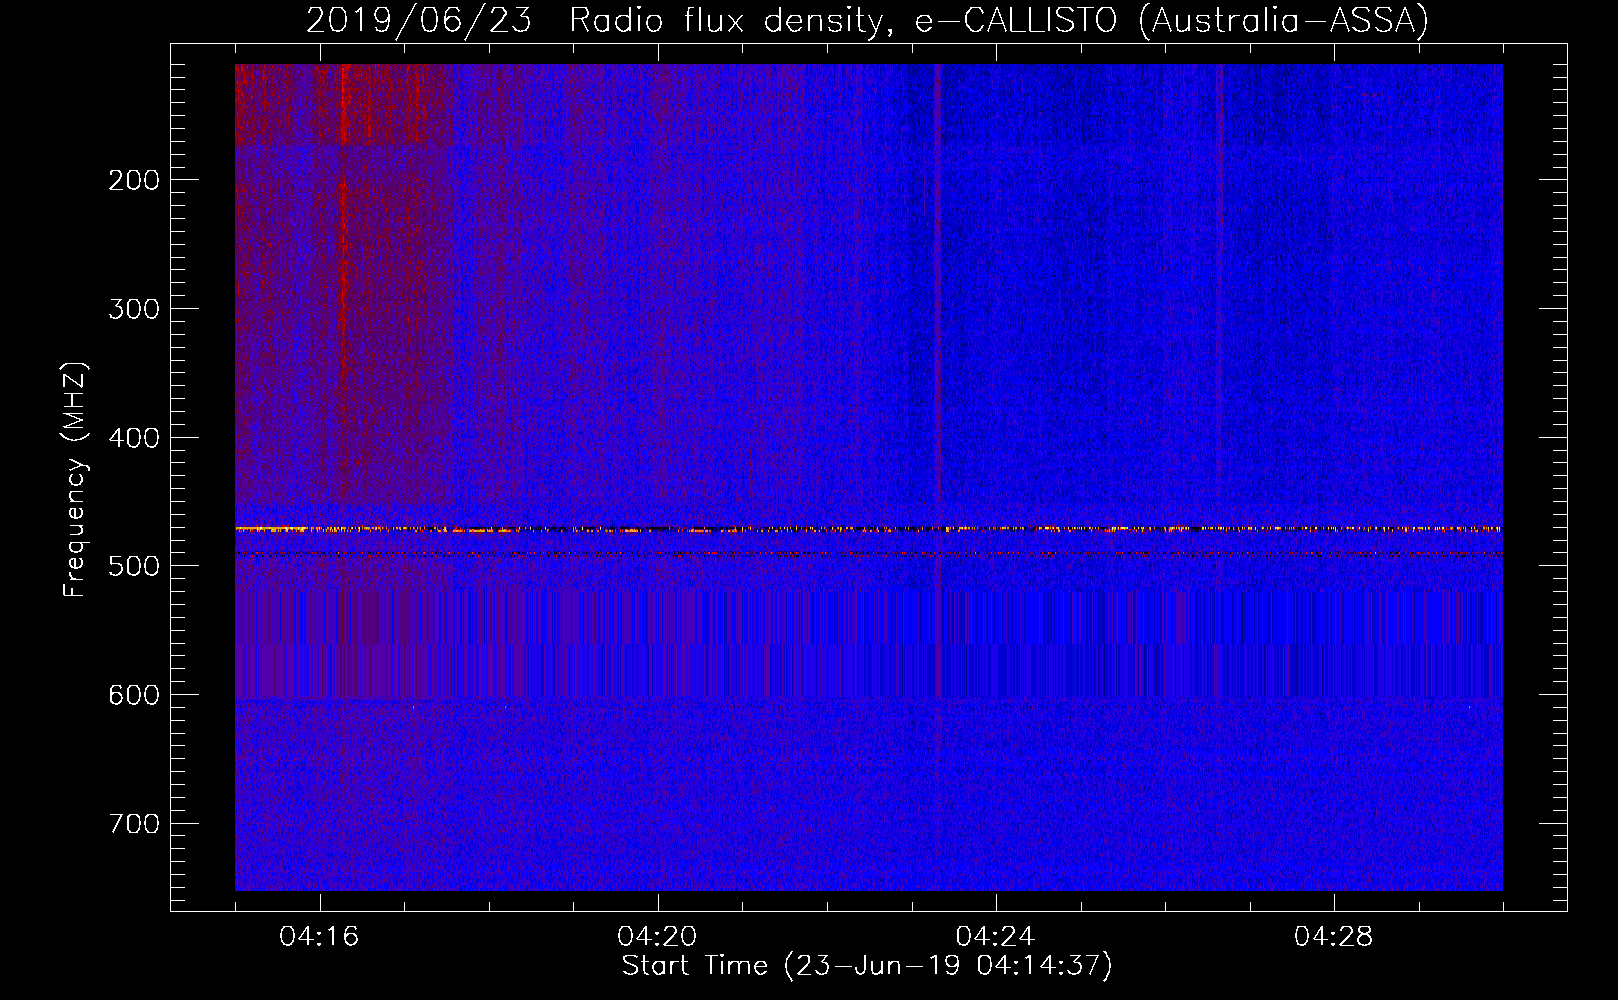
Task: Click the 400 frequency tick label
Action: click(x=134, y=438)
